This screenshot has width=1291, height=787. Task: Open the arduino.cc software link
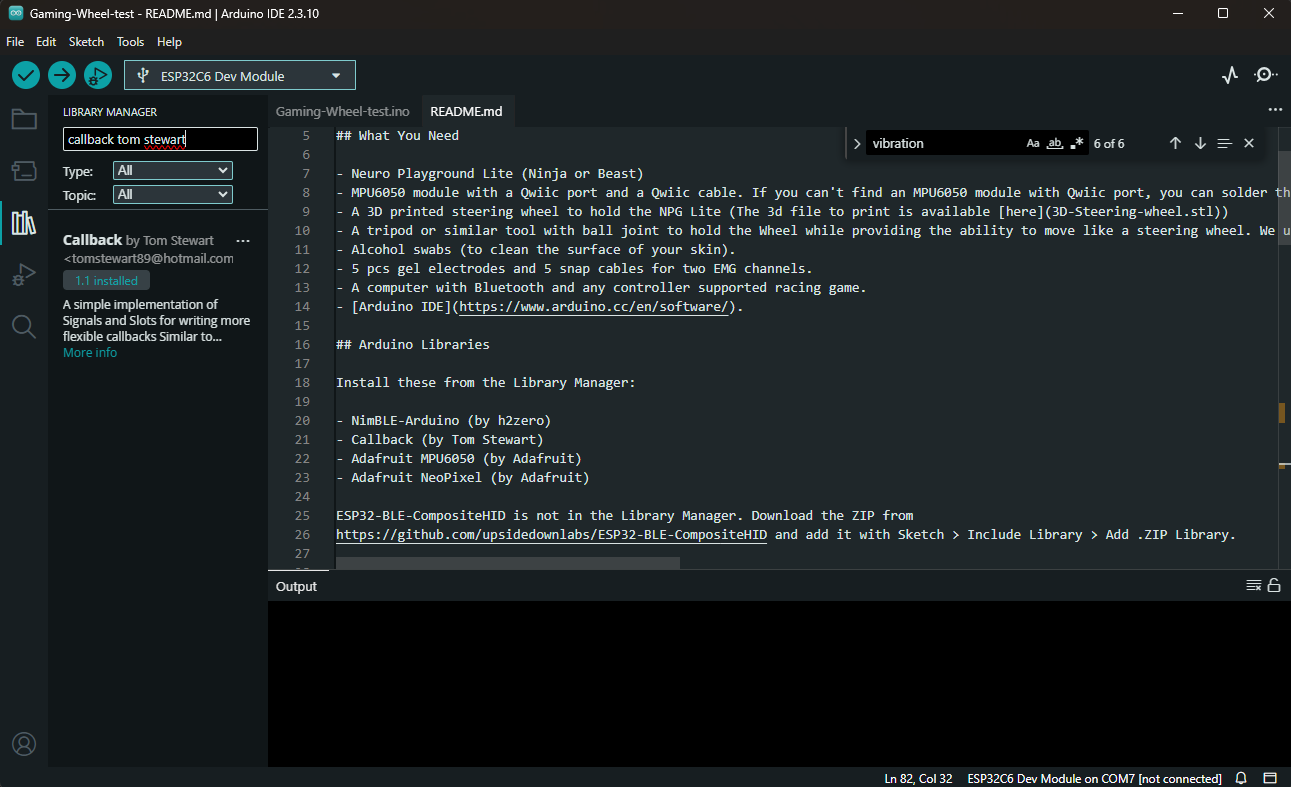(594, 307)
